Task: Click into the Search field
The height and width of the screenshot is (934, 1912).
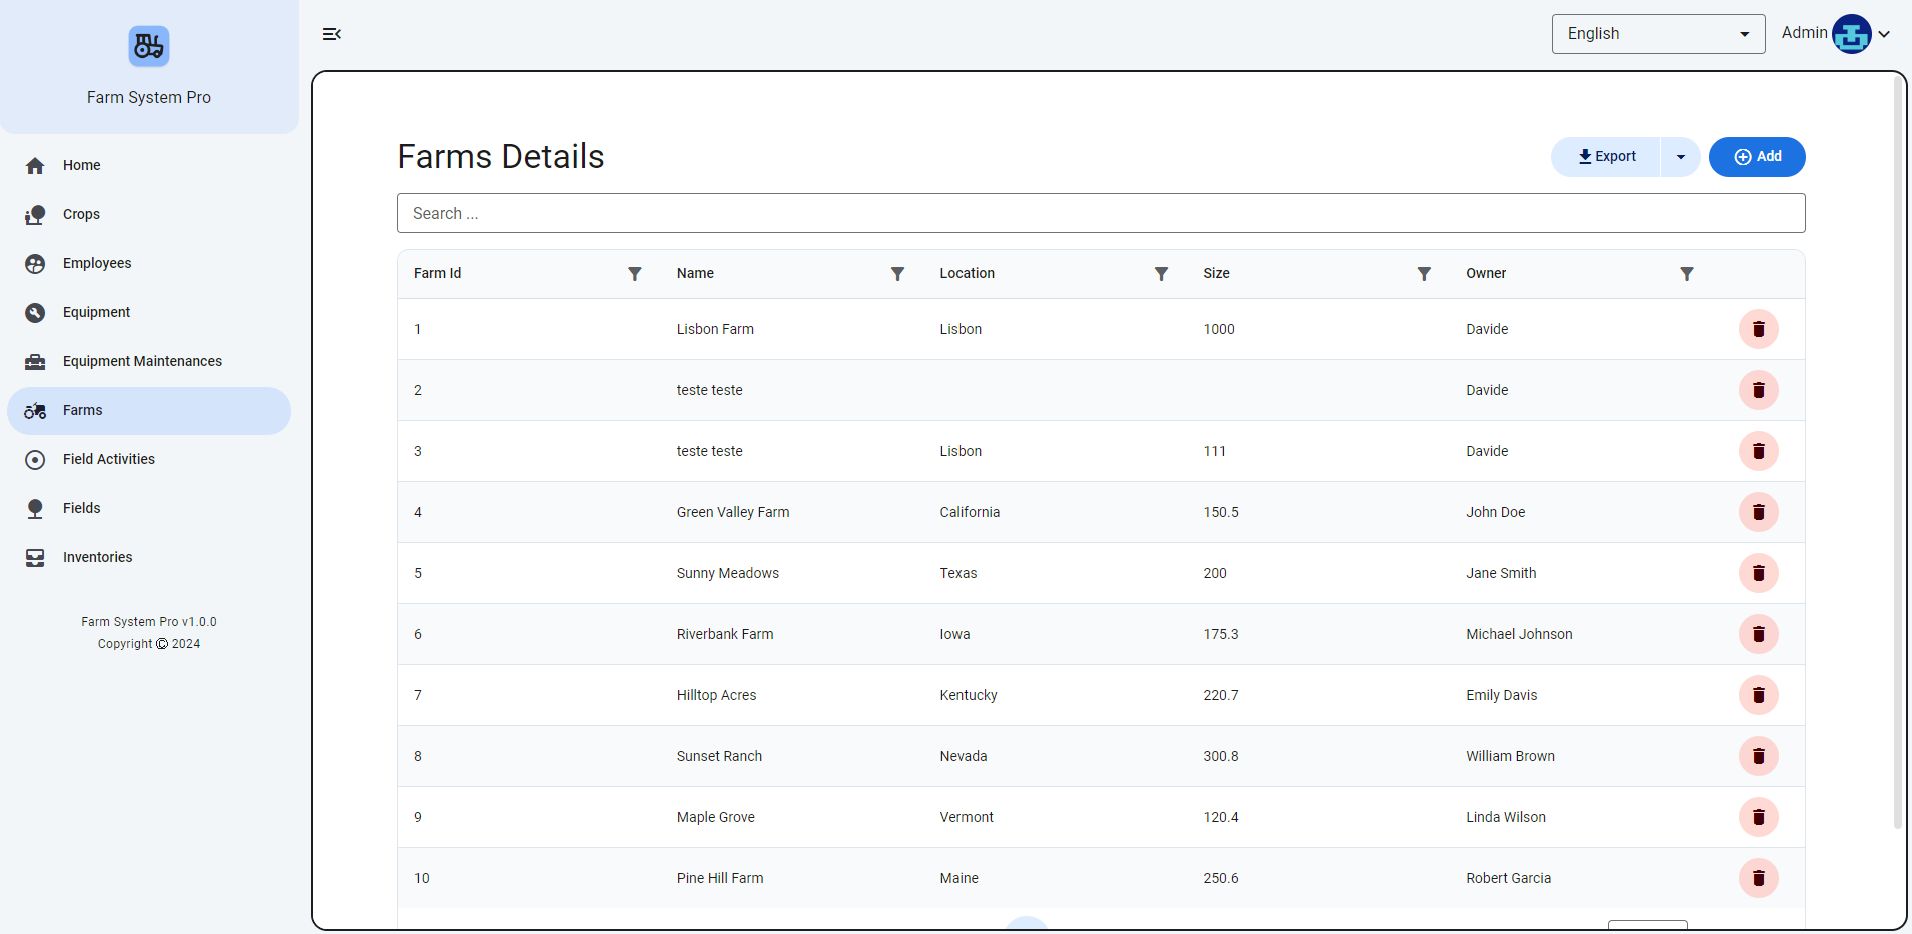Action: coord(1100,213)
